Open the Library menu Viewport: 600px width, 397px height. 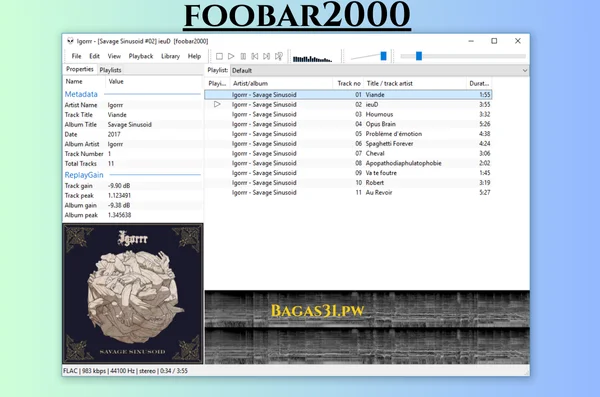[170, 56]
